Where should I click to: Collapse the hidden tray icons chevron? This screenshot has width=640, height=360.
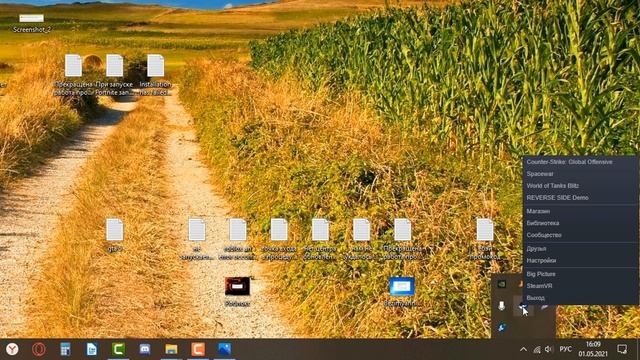coord(523,349)
